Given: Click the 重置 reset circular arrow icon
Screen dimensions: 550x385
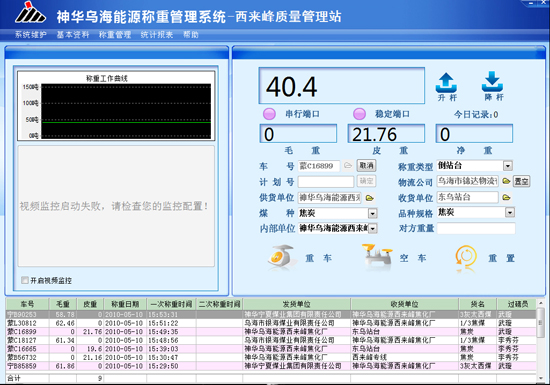Looking at the screenshot, I should (x=466, y=258).
